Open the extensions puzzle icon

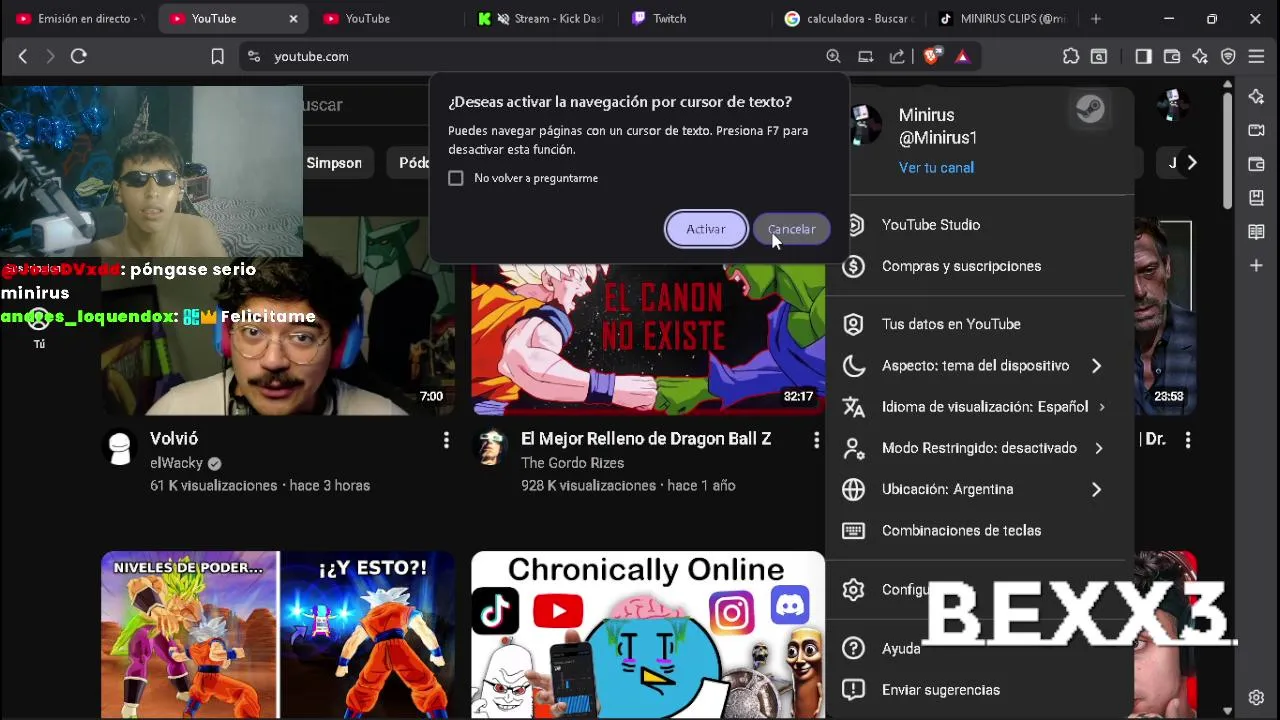pos(1071,57)
